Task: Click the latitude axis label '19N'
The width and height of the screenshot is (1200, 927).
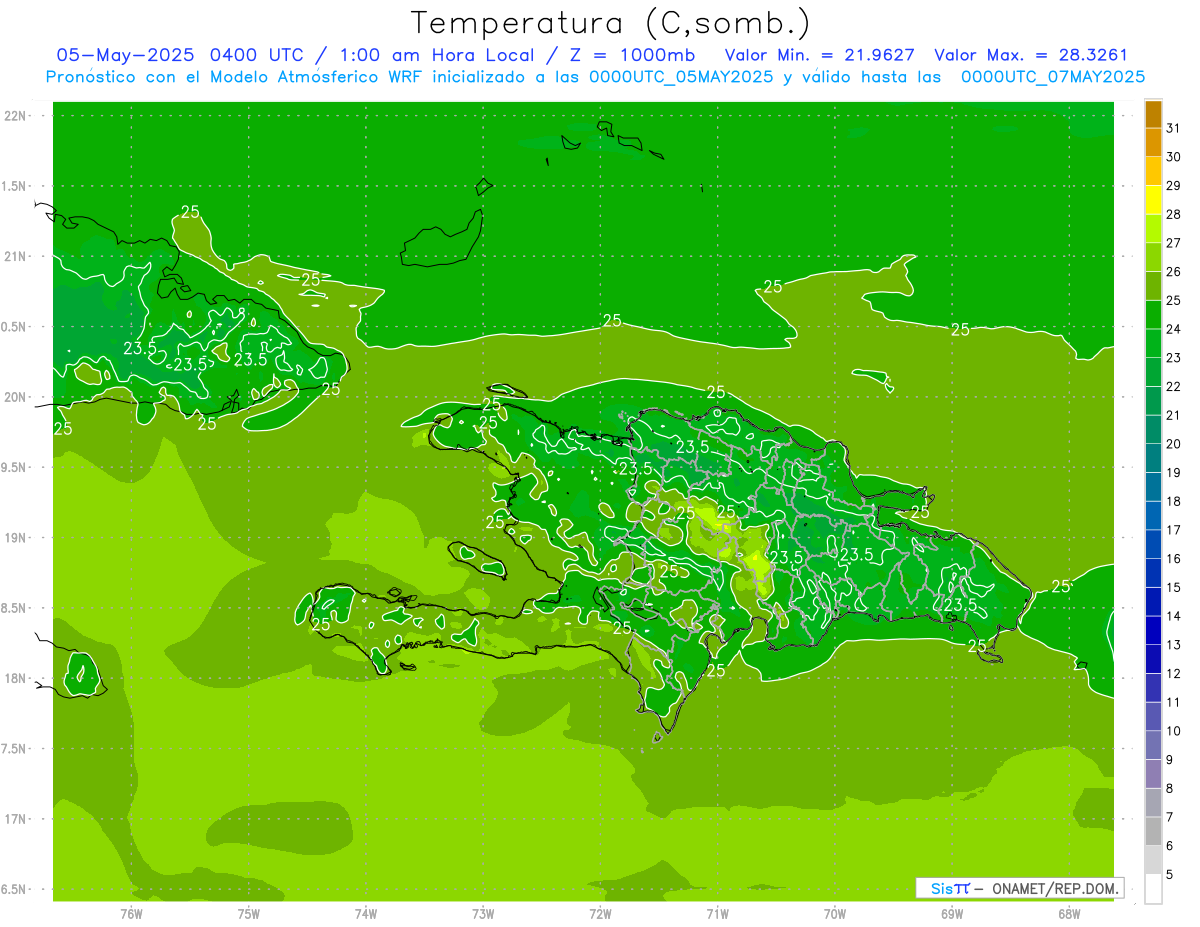Action: point(15,538)
